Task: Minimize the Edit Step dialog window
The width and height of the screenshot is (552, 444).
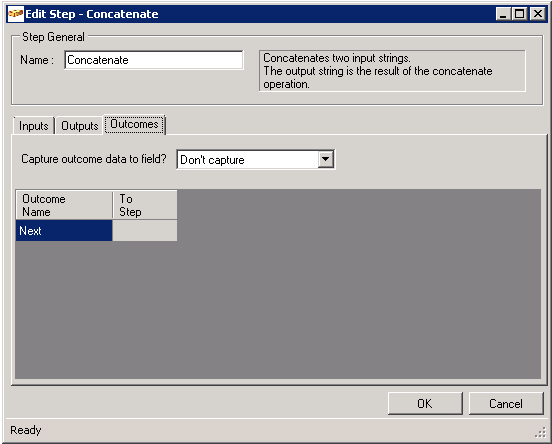Action: [503, 14]
